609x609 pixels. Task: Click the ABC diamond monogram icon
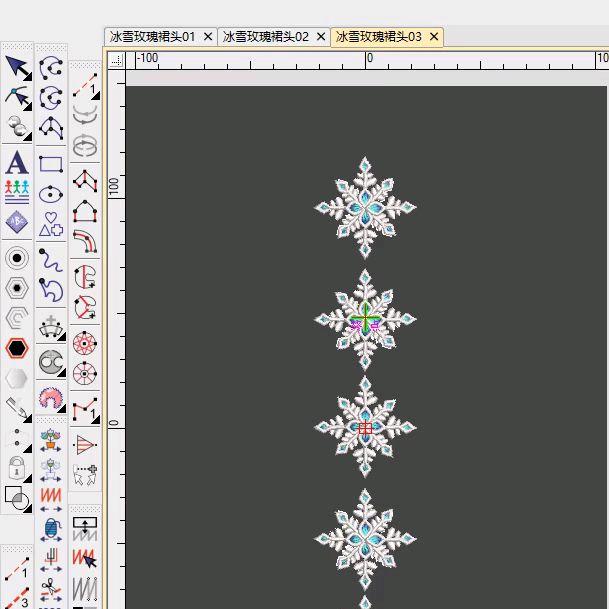pos(17,222)
